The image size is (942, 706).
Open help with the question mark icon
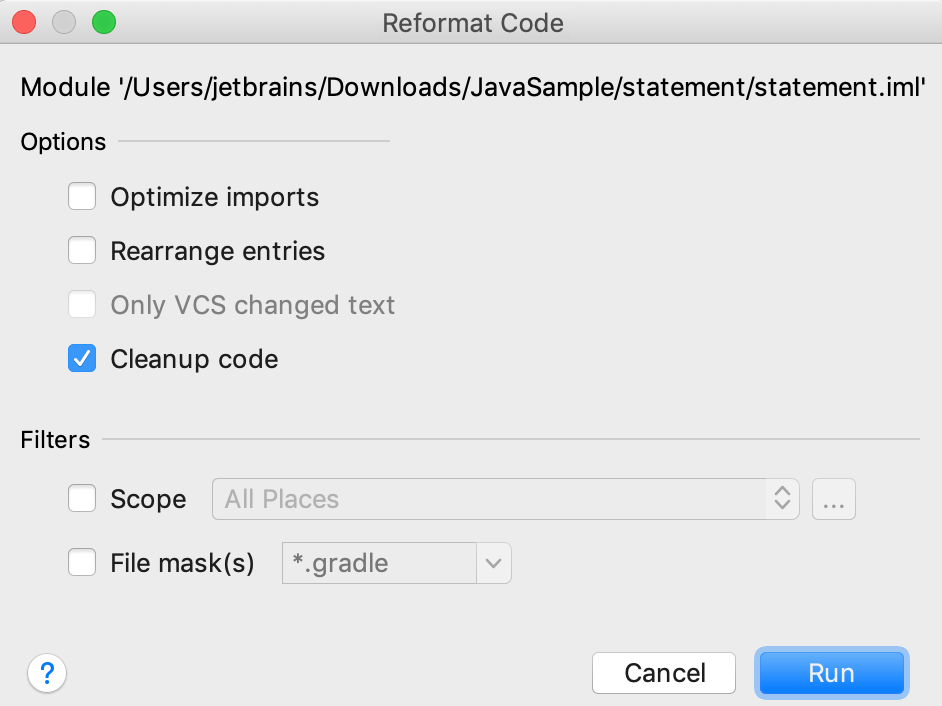[x=47, y=673]
